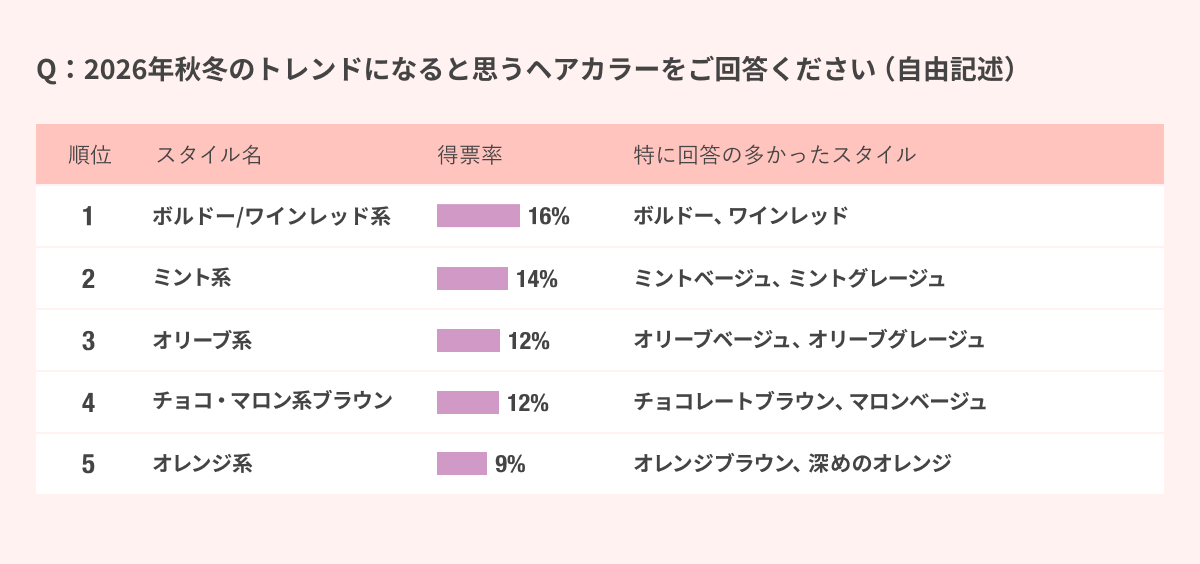
Task: Click the ミントベージュ、ミントグレージュ text
Action: click(x=790, y=278)
